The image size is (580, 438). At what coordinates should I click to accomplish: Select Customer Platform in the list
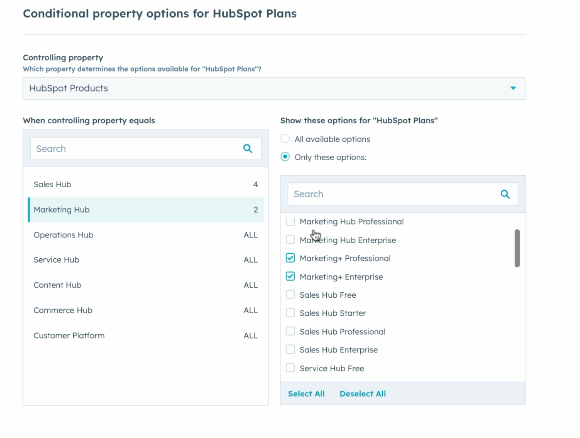[x=146, y=336]
